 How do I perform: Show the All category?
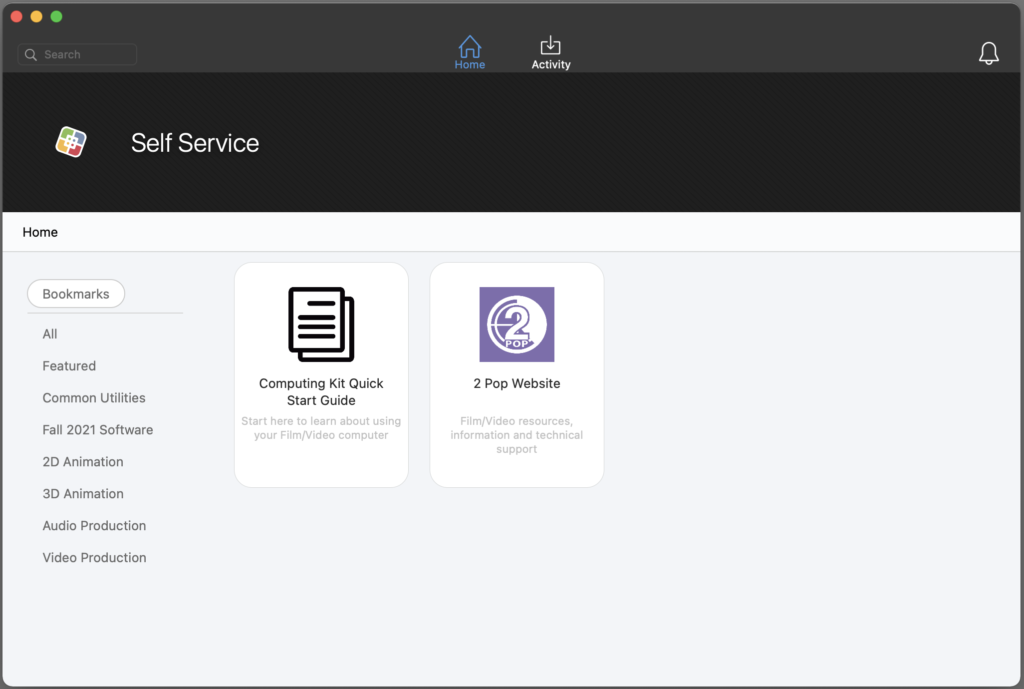click(x=50, y=334)
